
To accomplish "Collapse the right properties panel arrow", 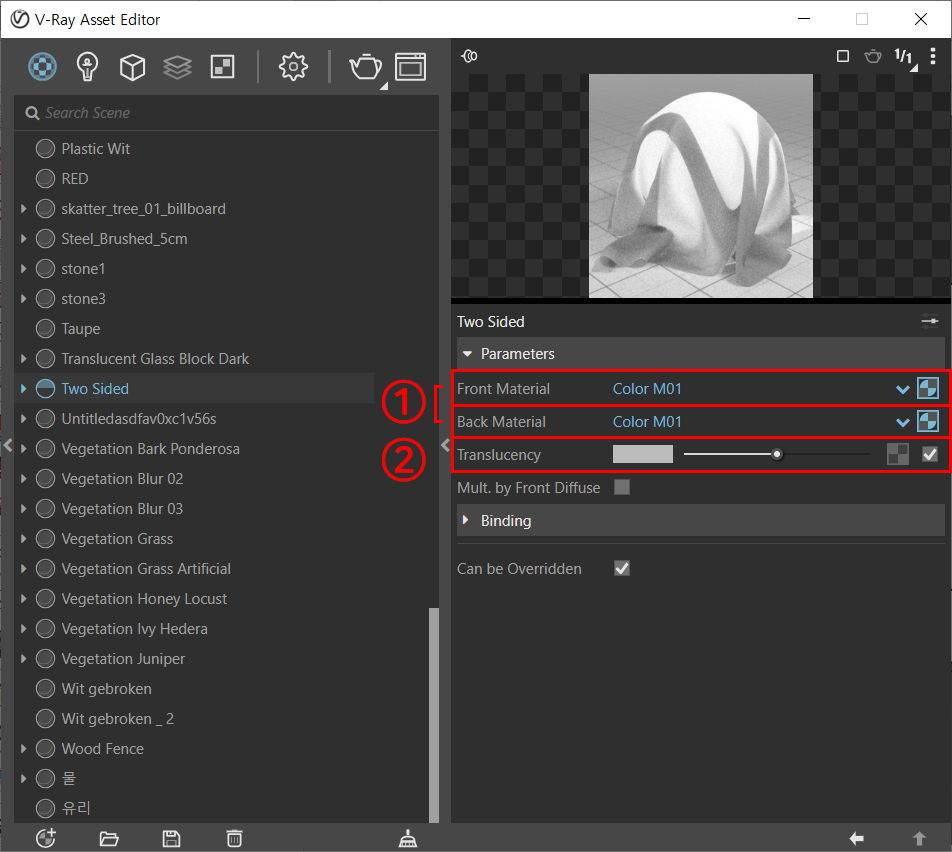I will pos(445,445).
